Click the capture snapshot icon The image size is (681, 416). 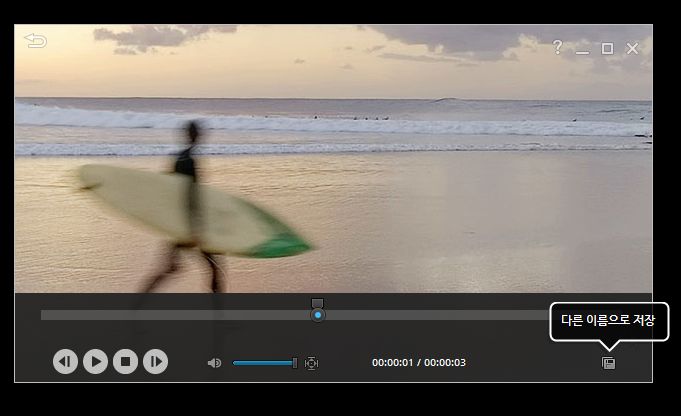(311, 363)
